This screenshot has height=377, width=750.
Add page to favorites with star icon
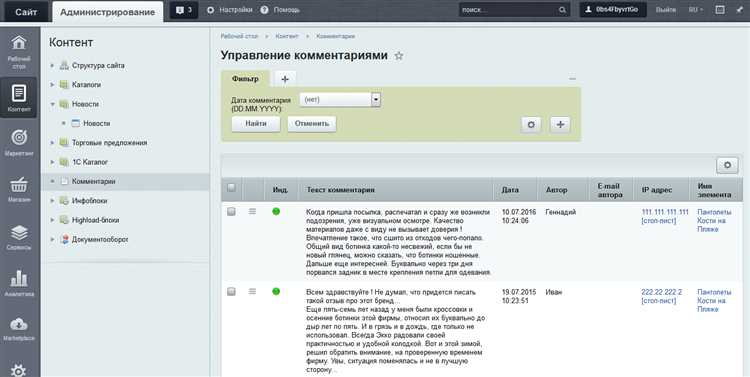[398, 56]
